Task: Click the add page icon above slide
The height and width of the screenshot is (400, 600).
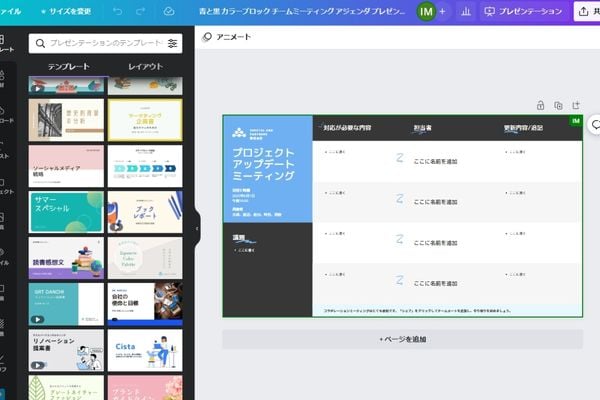Action: pos(576,105)
